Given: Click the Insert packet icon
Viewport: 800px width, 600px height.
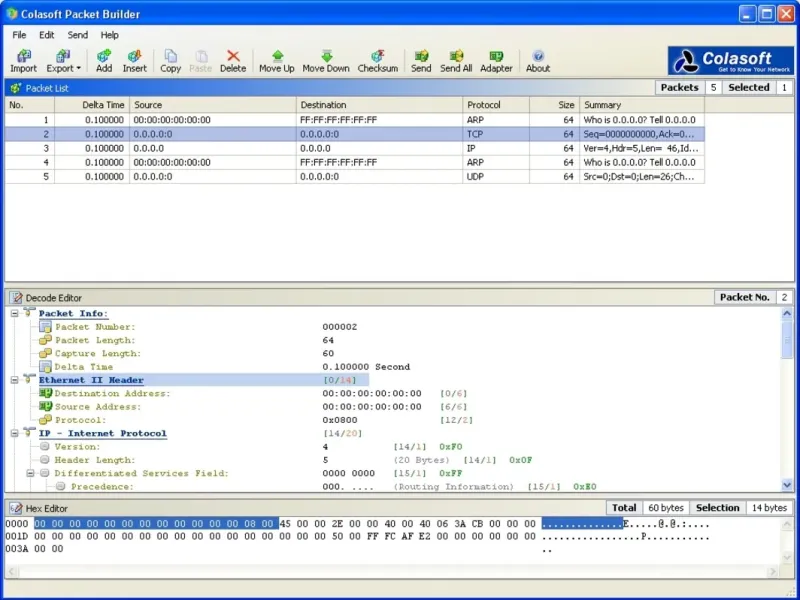Looking at the screenshot, I should click(x=134, y=60).
